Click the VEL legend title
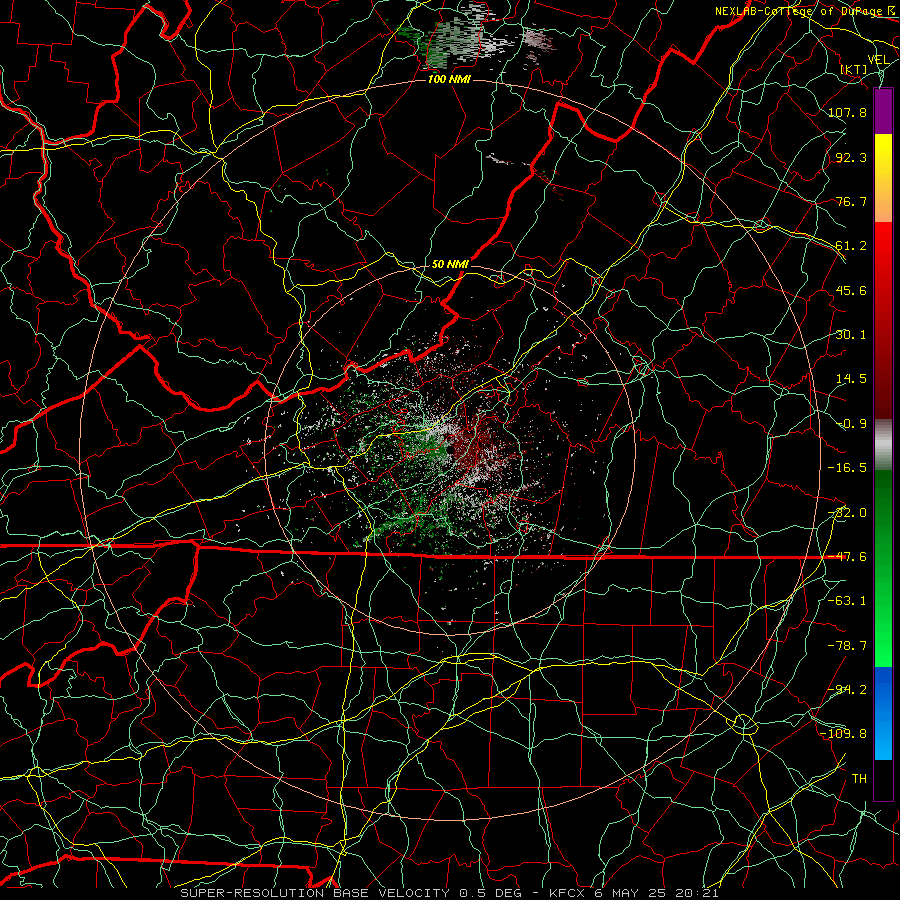 click(x=878, y=59)
